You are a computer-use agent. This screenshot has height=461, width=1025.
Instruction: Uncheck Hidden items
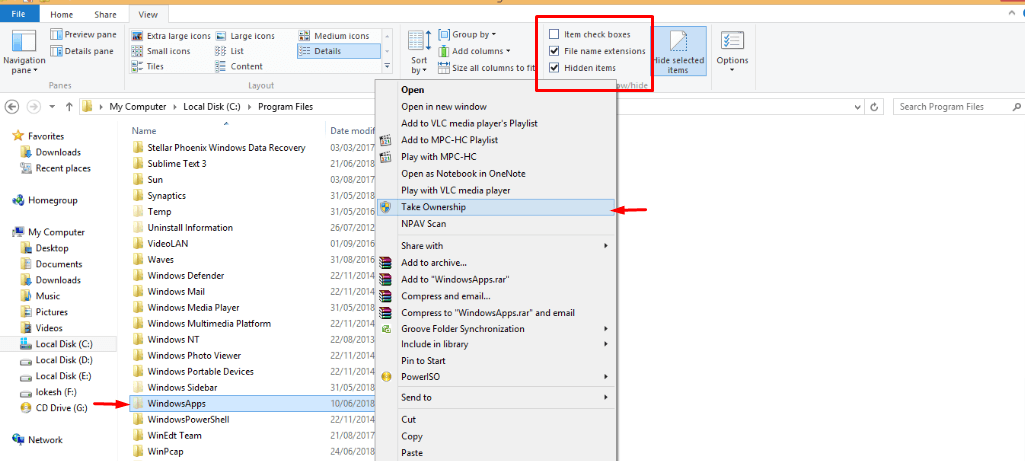554,67
